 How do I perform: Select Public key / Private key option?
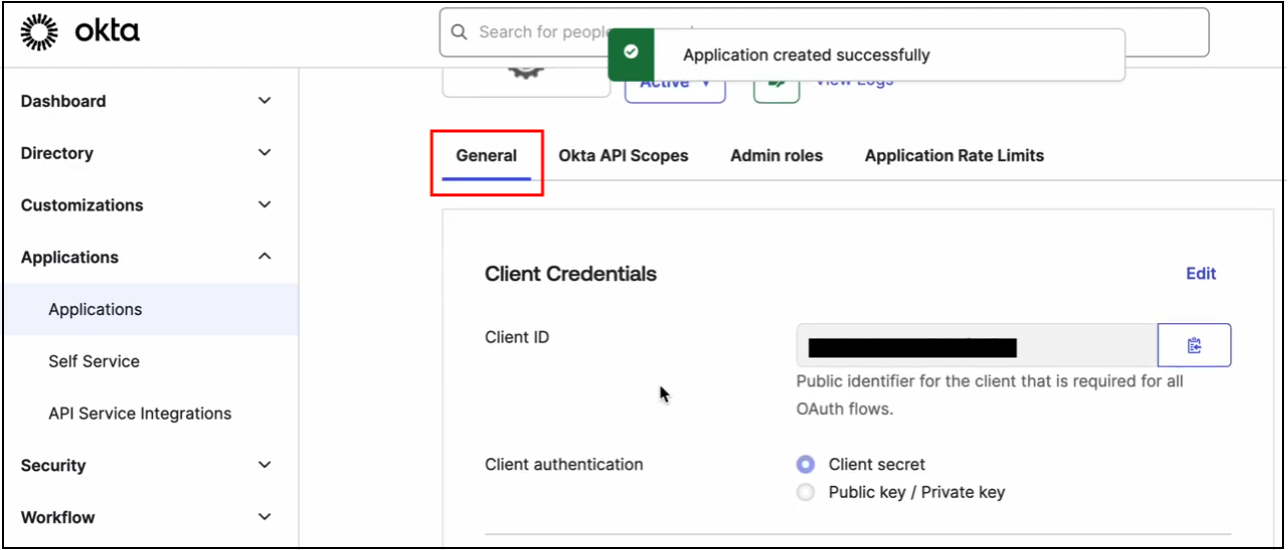coord(806,492)
